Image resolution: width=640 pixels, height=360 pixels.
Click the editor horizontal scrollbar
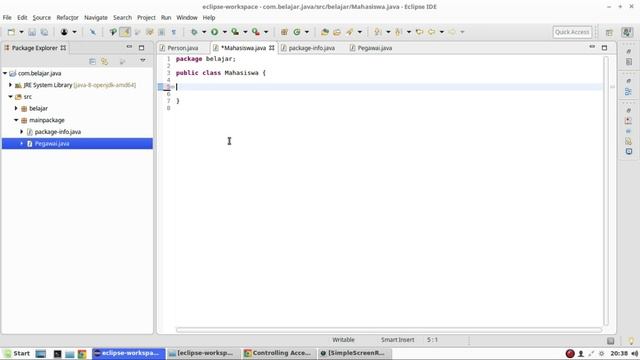point(389,329)
